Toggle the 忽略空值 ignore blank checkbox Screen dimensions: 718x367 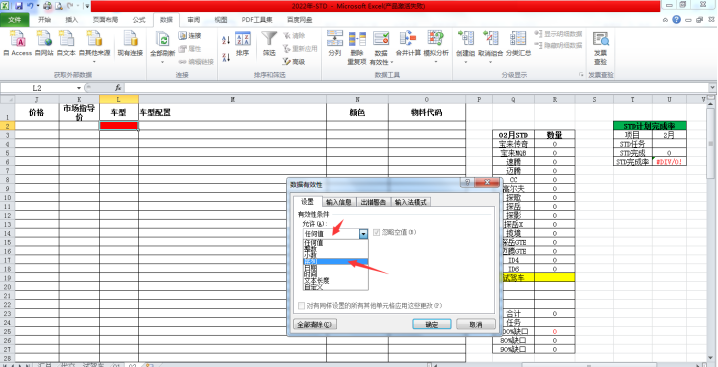[377, 232]
